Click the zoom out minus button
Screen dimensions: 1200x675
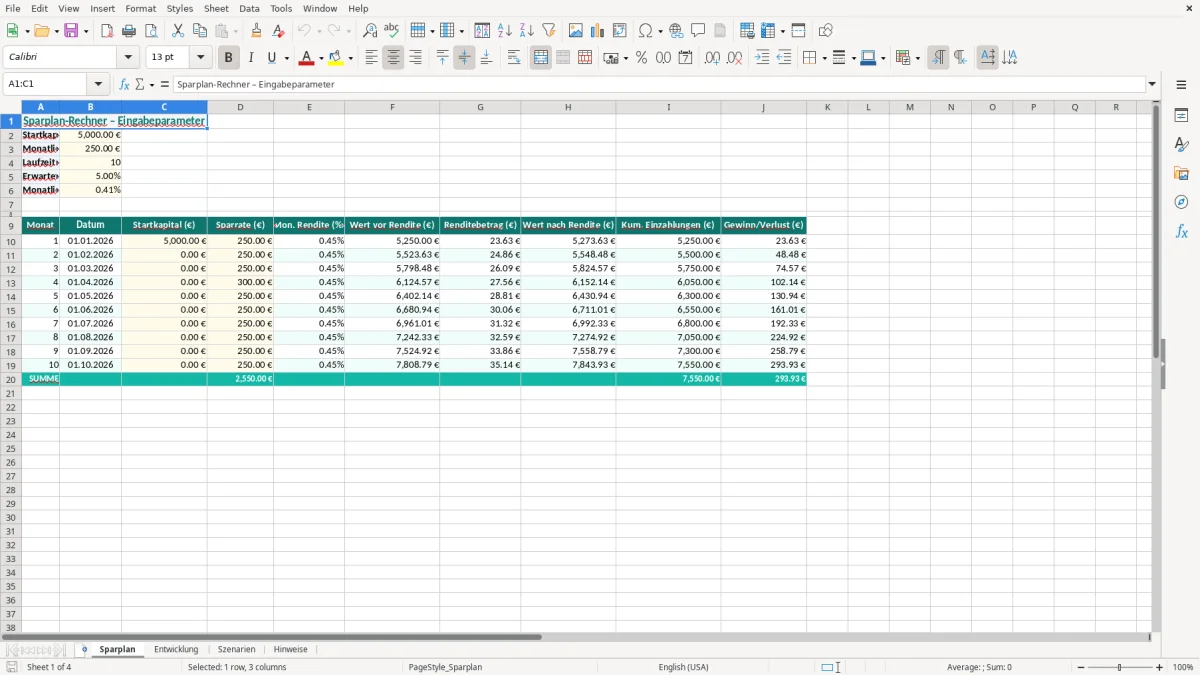(1081, 667)
